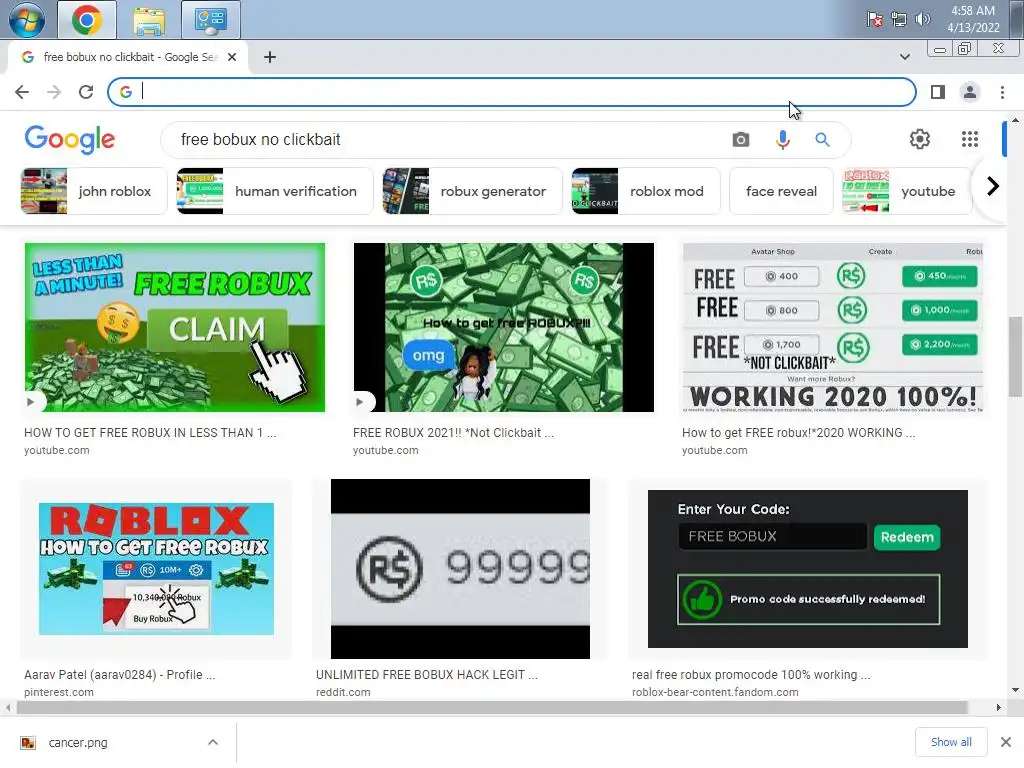Click the vertical page scrollbar thumb
The height and width of the screenshot is (768, 1024).
point(1015,357)
